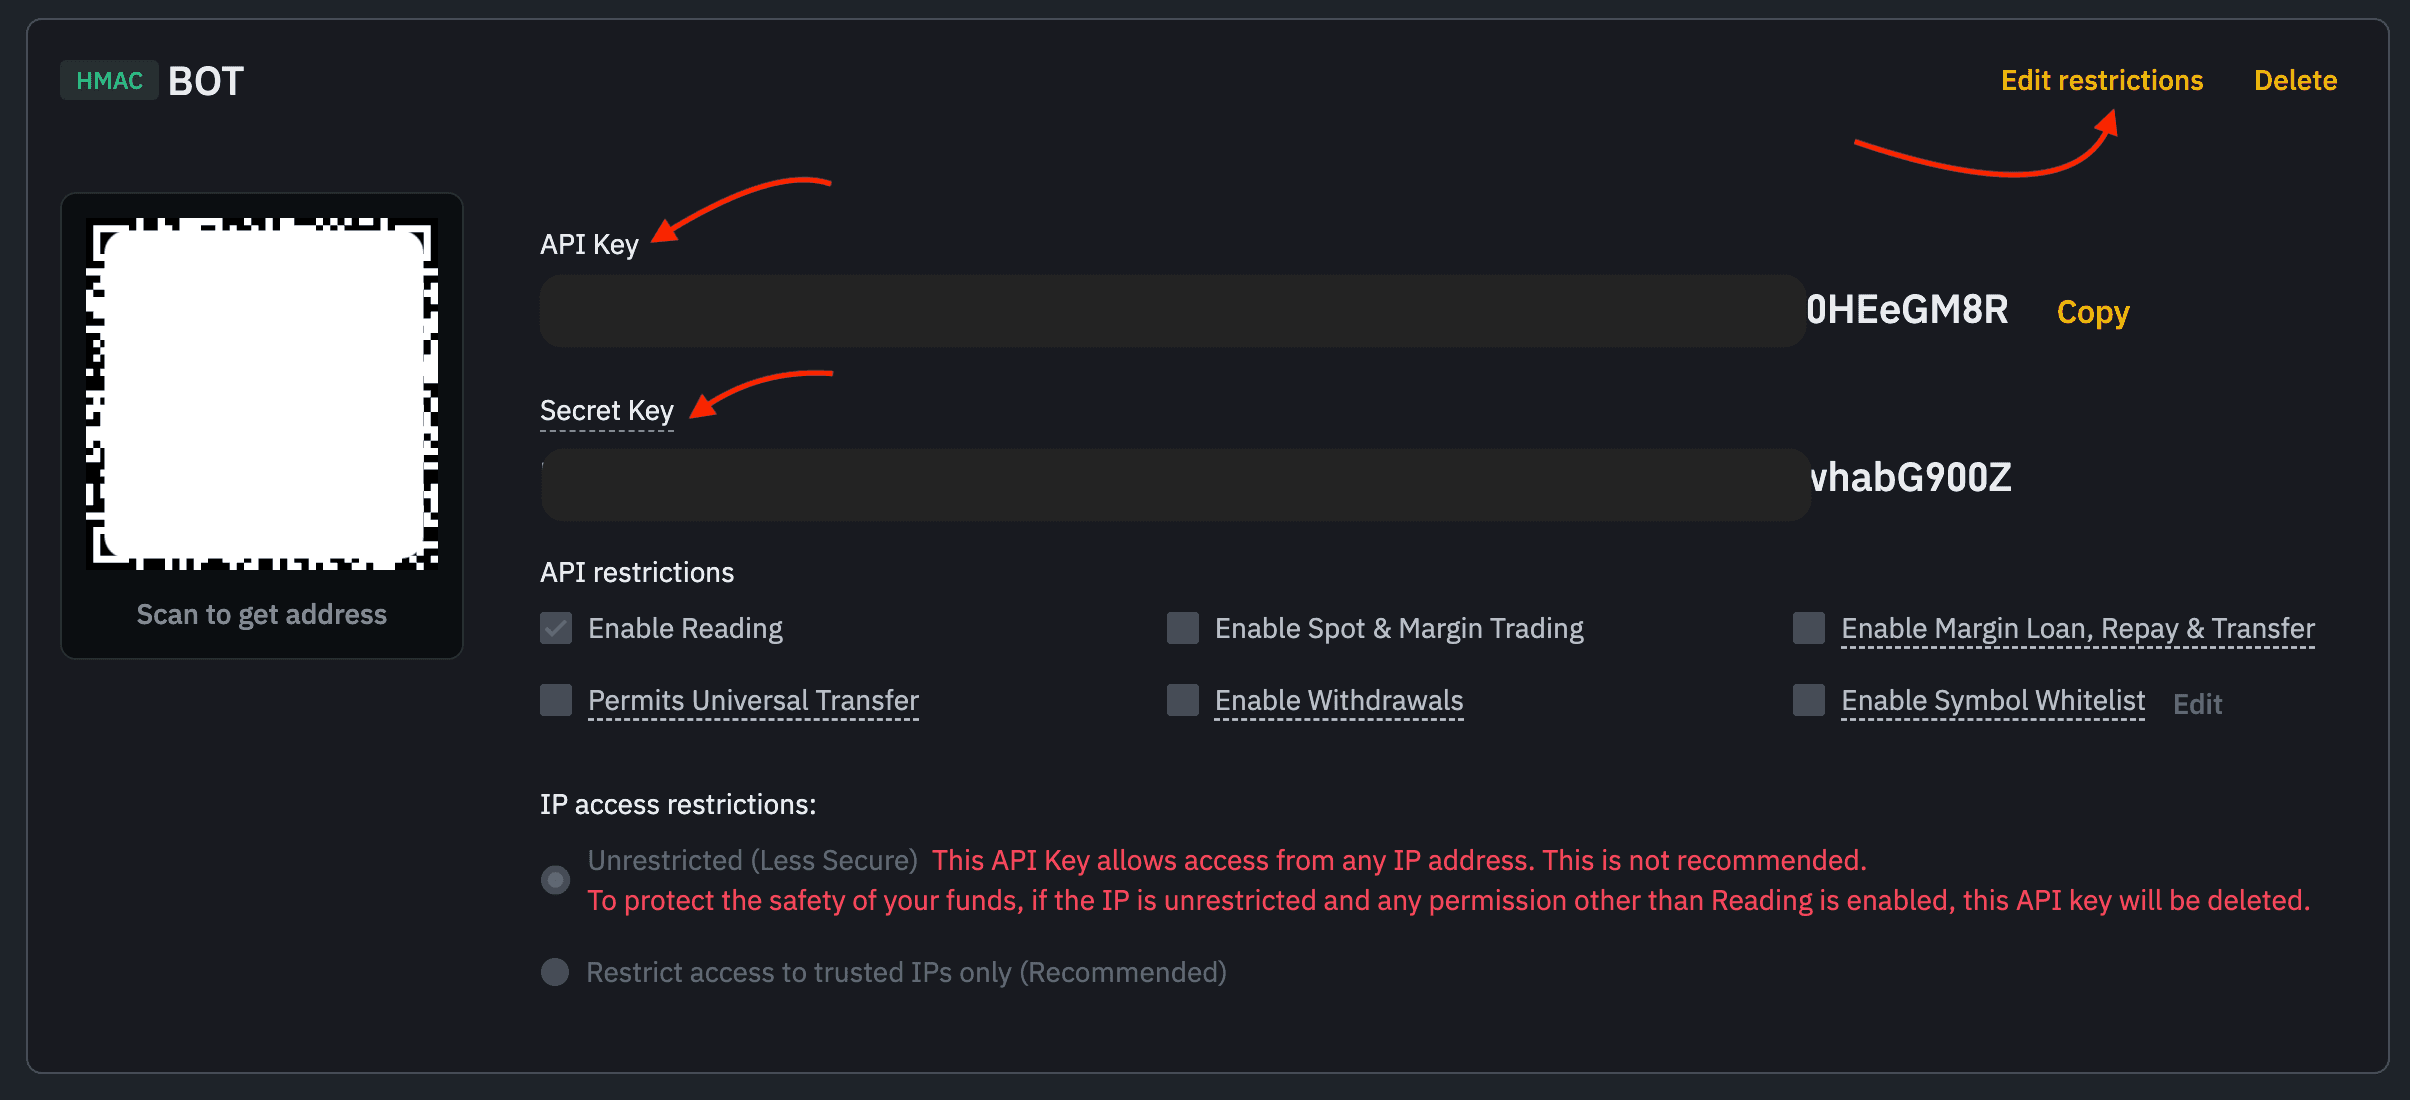Select Restrict access to trusted IPs radio button
Screen dimensions: 2410x1100
tap(556, 971)
